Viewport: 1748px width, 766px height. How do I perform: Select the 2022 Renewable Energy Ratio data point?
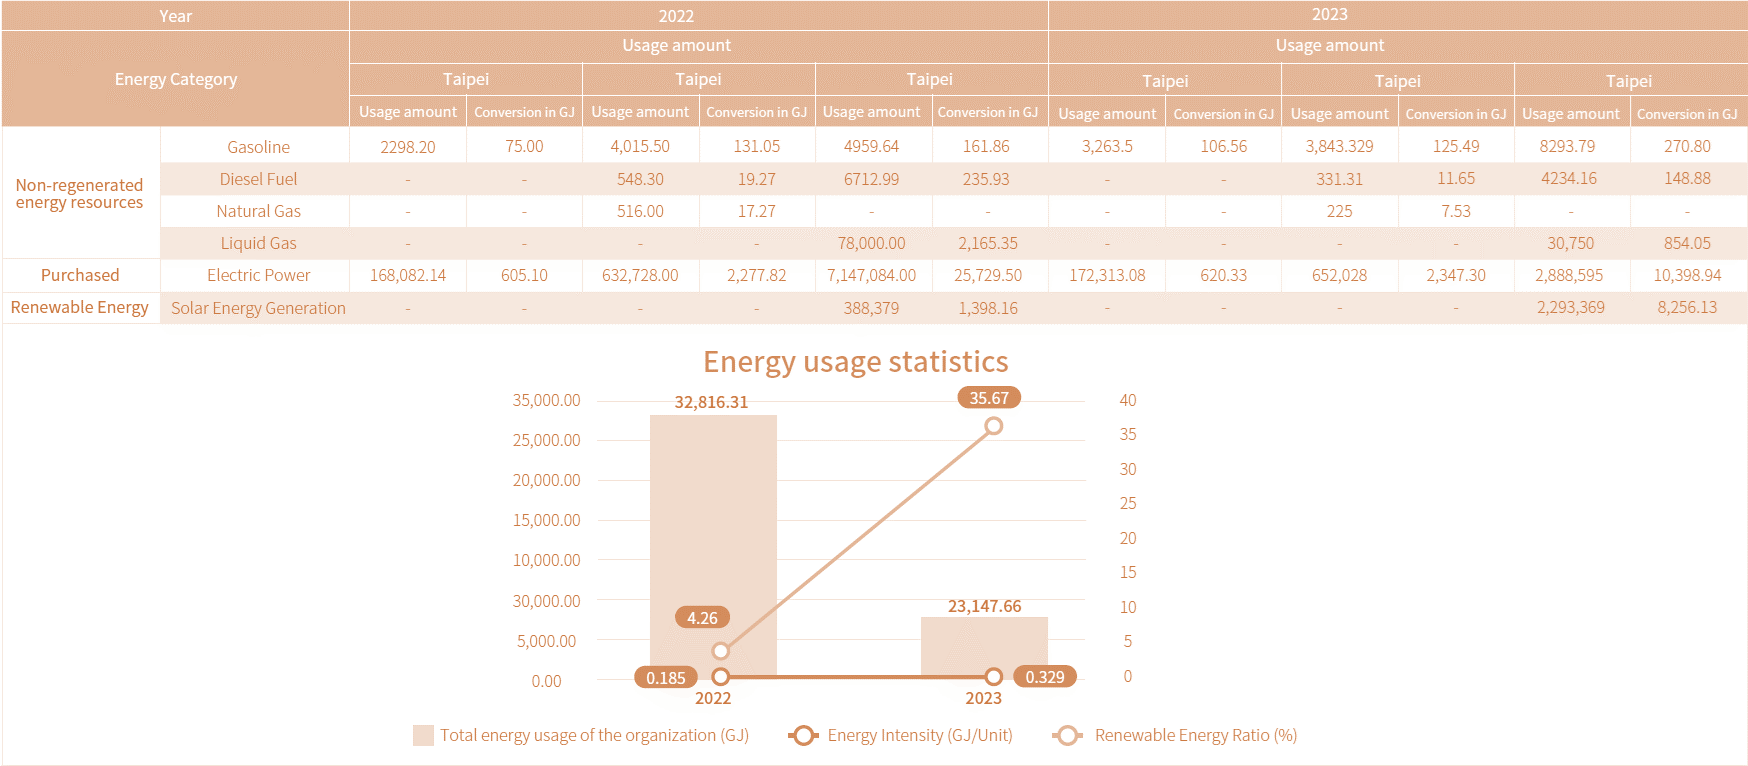(x=720, y=651)
